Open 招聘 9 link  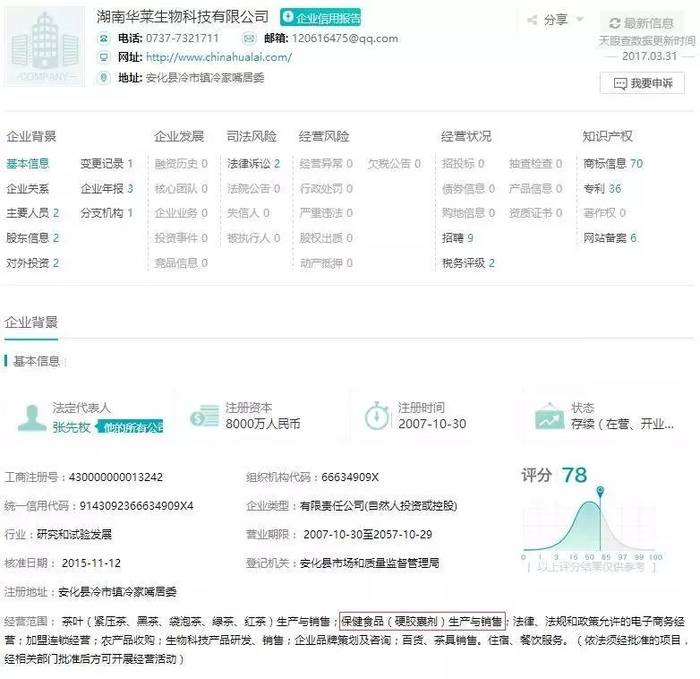coord(458,238)
